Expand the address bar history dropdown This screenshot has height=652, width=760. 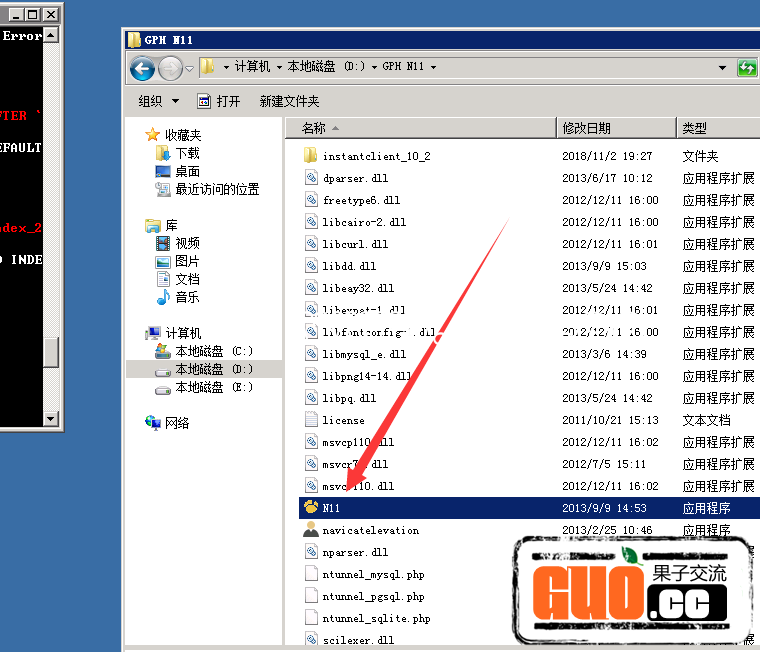tap(722, 68)
